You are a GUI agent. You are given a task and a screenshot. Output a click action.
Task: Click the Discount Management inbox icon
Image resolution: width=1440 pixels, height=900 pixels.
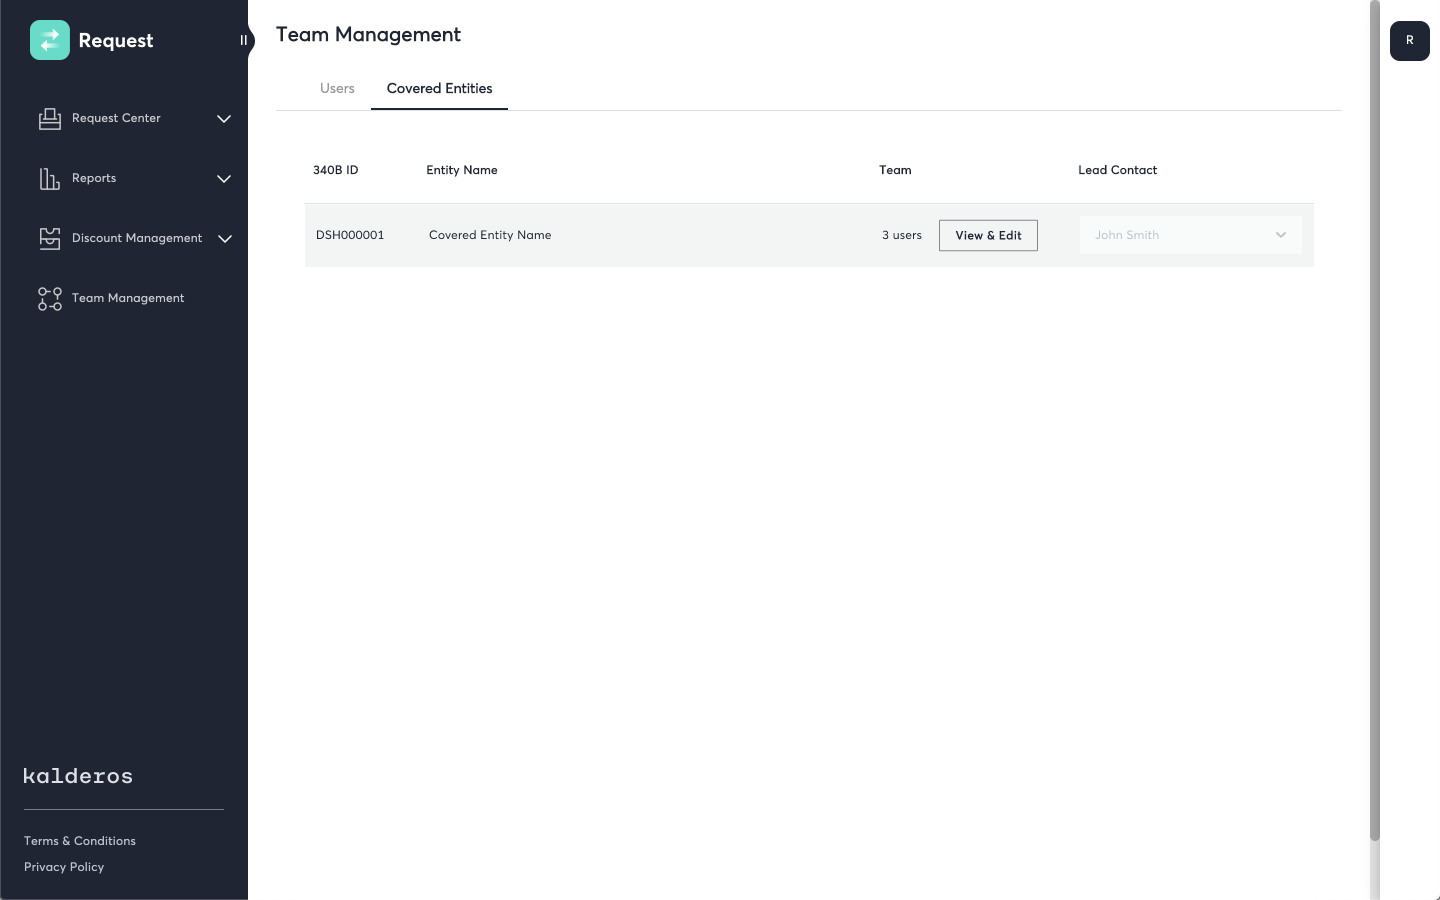coord(50,239)
